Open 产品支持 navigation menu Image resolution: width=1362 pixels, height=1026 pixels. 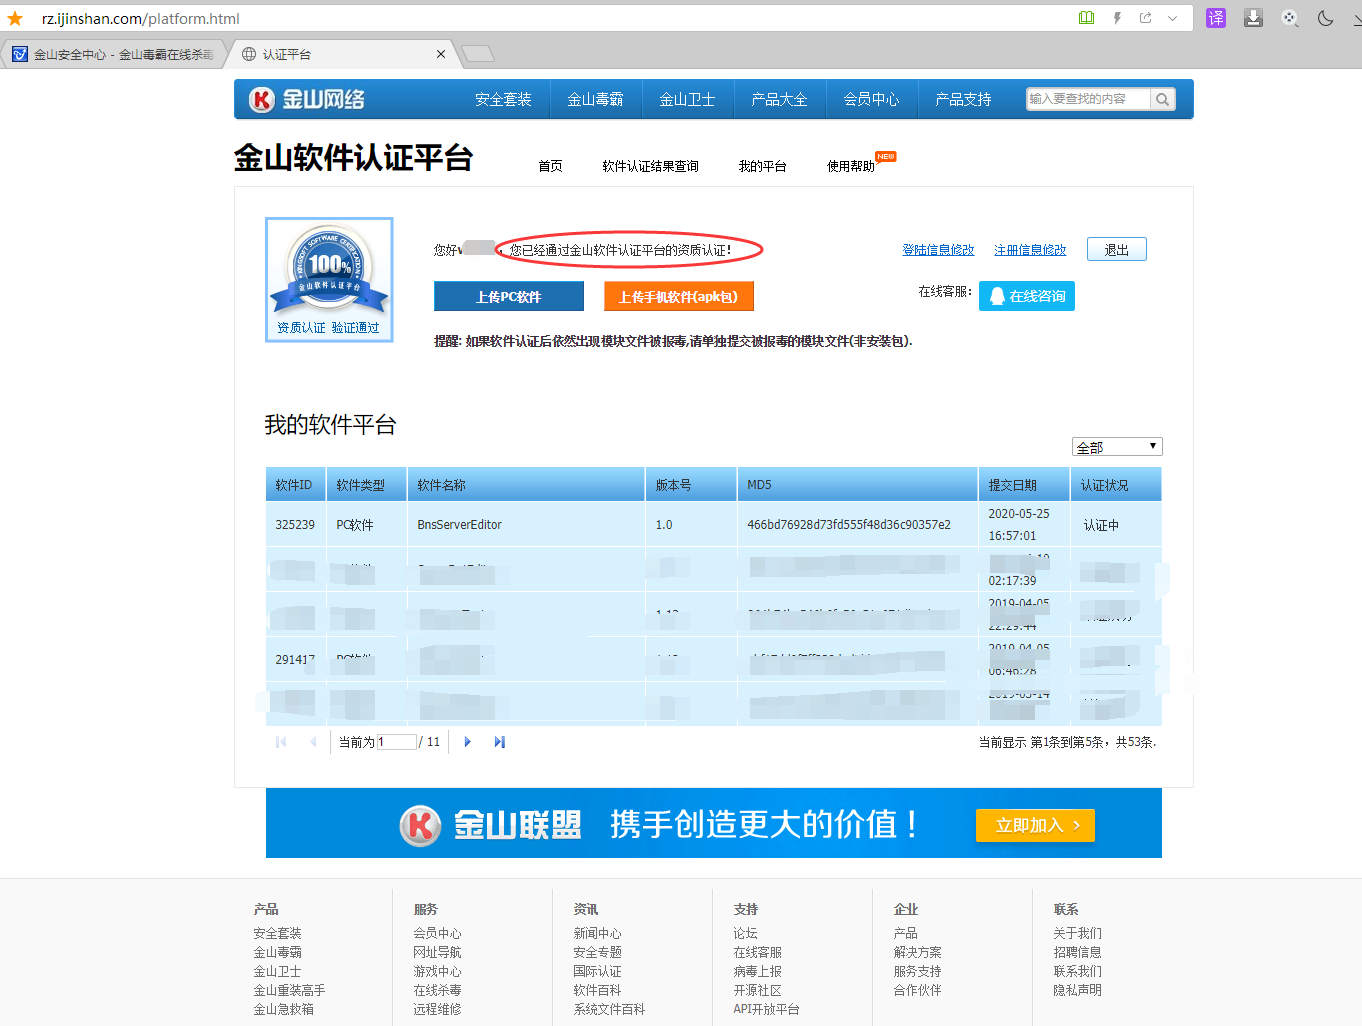(963, 99)
